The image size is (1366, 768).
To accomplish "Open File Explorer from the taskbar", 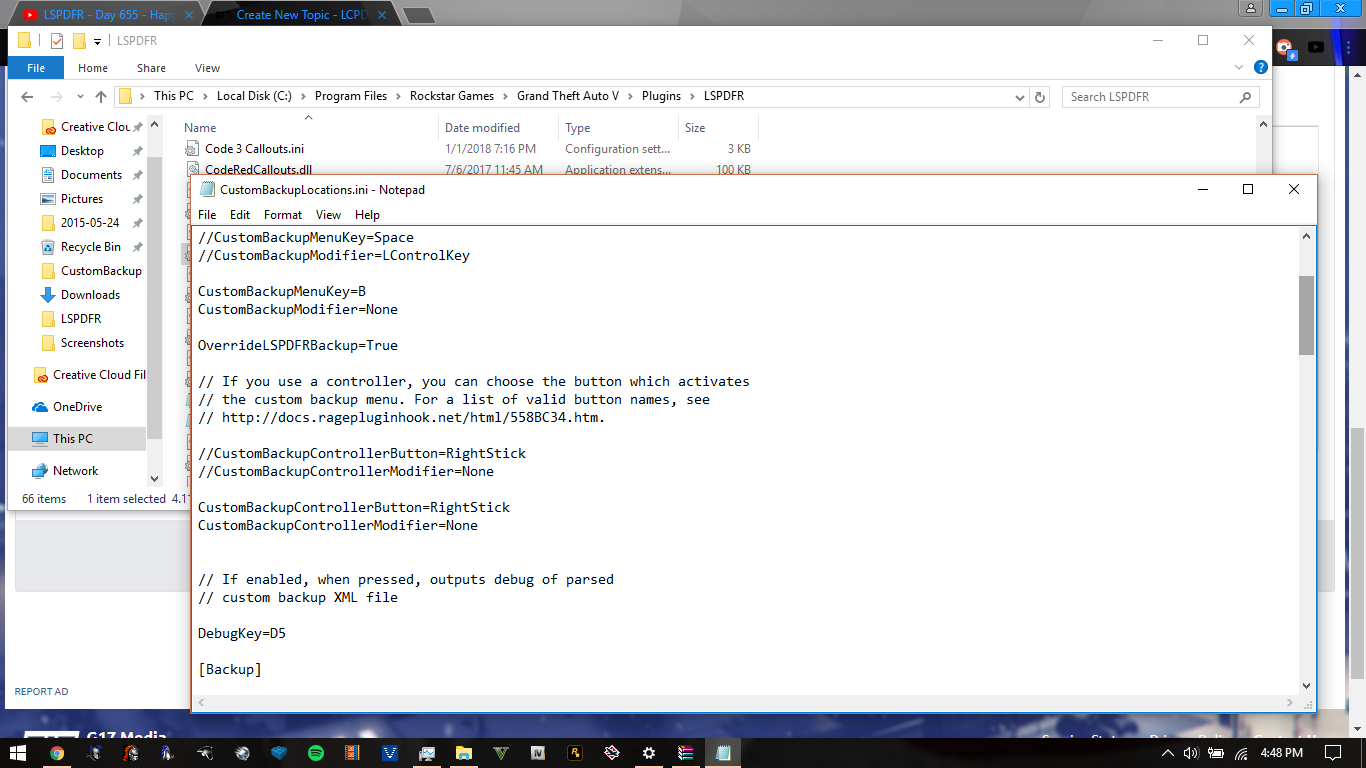I will (464, 753).
